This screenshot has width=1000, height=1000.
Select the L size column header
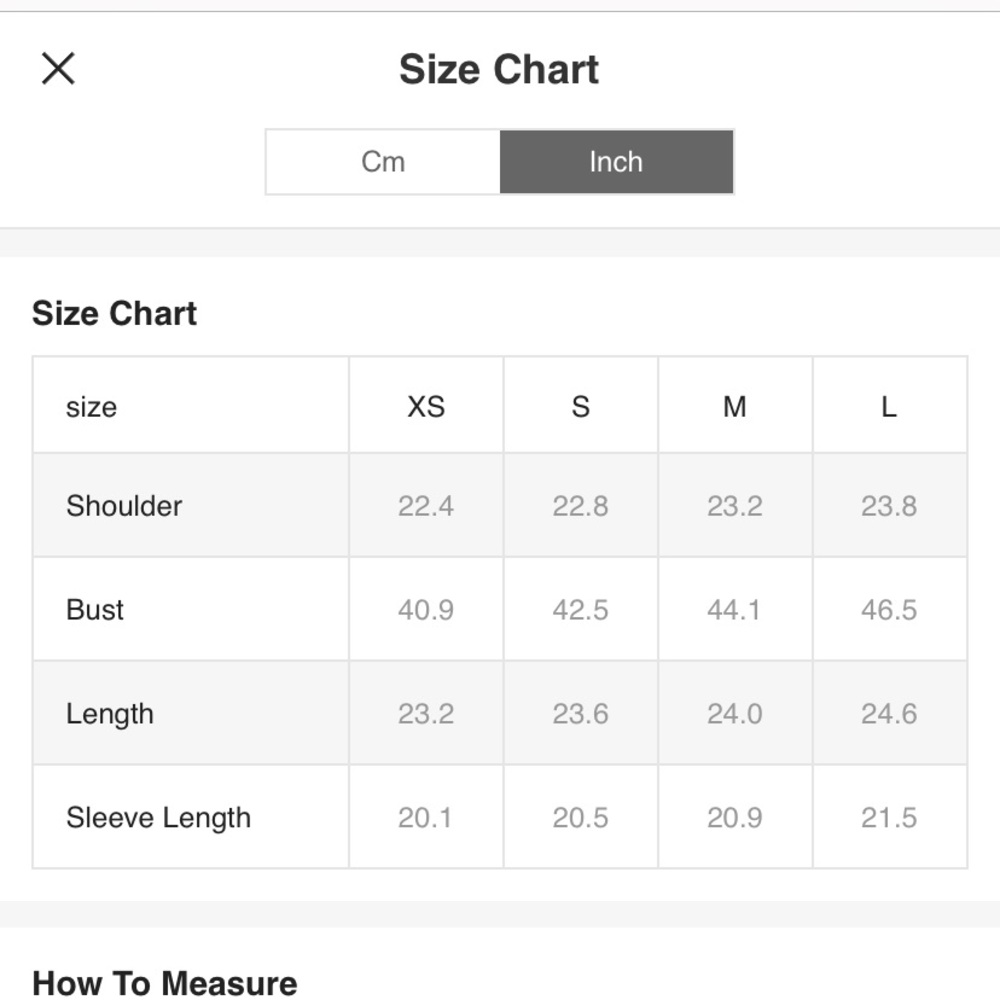coord(889,407)
